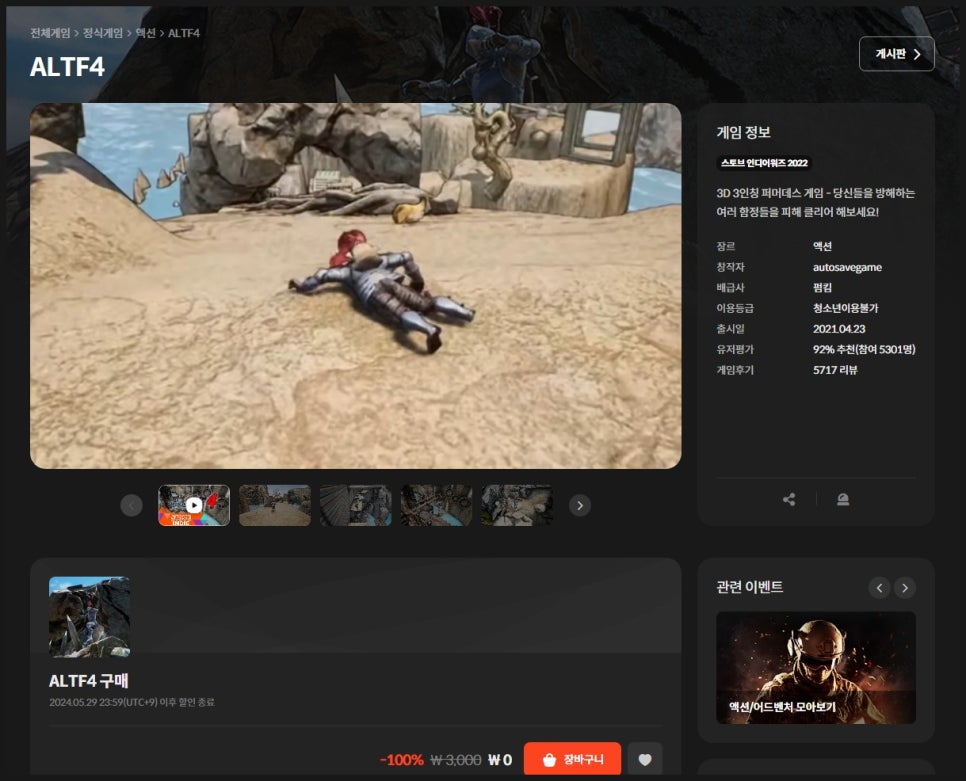The height and width of the screenshot is (781, 966).
Task: Click the 스토브 인디어워즈 2022 badge
Action: (764, 163)
